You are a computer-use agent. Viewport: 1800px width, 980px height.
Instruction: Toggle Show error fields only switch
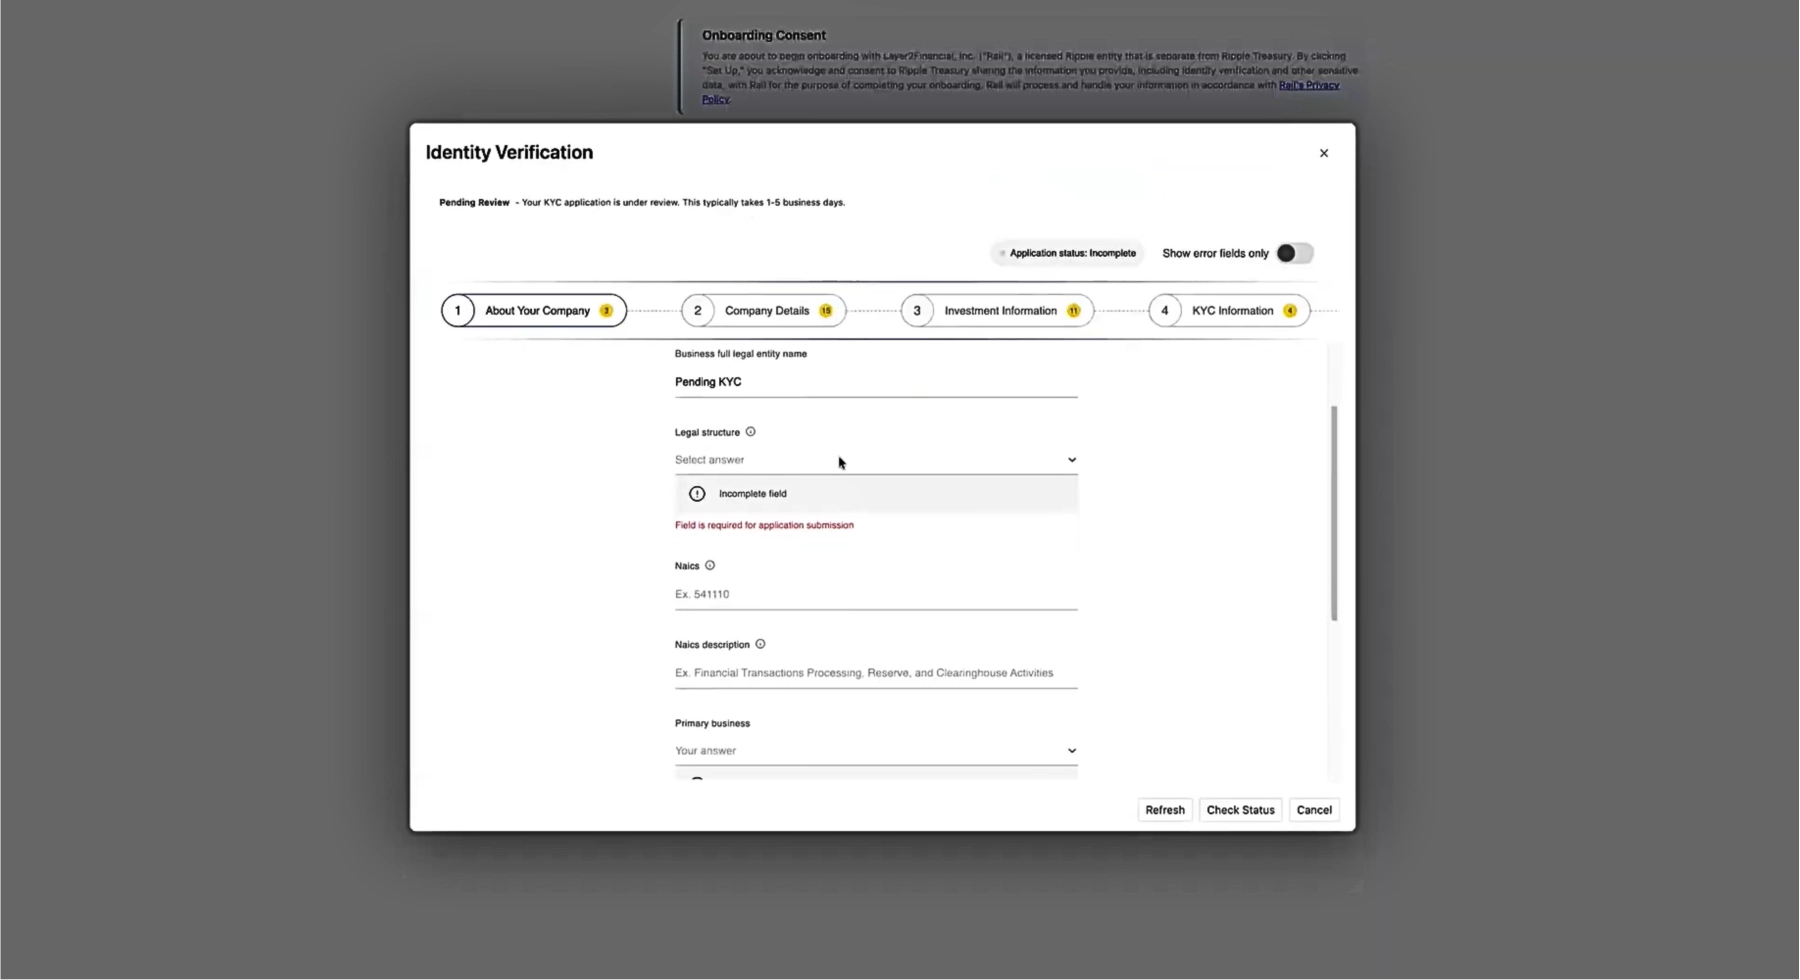point(1294,253)
